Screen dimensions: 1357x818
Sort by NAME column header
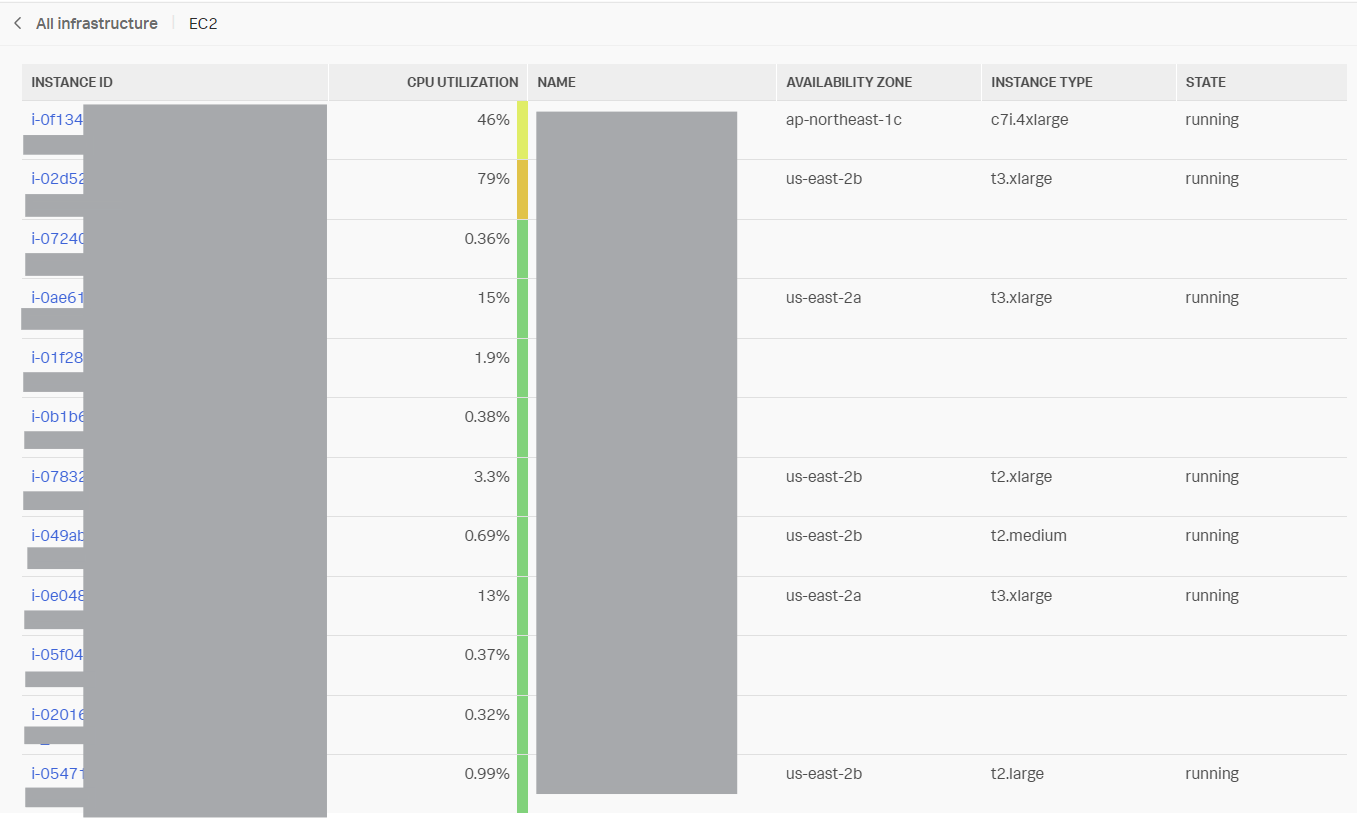556,82
